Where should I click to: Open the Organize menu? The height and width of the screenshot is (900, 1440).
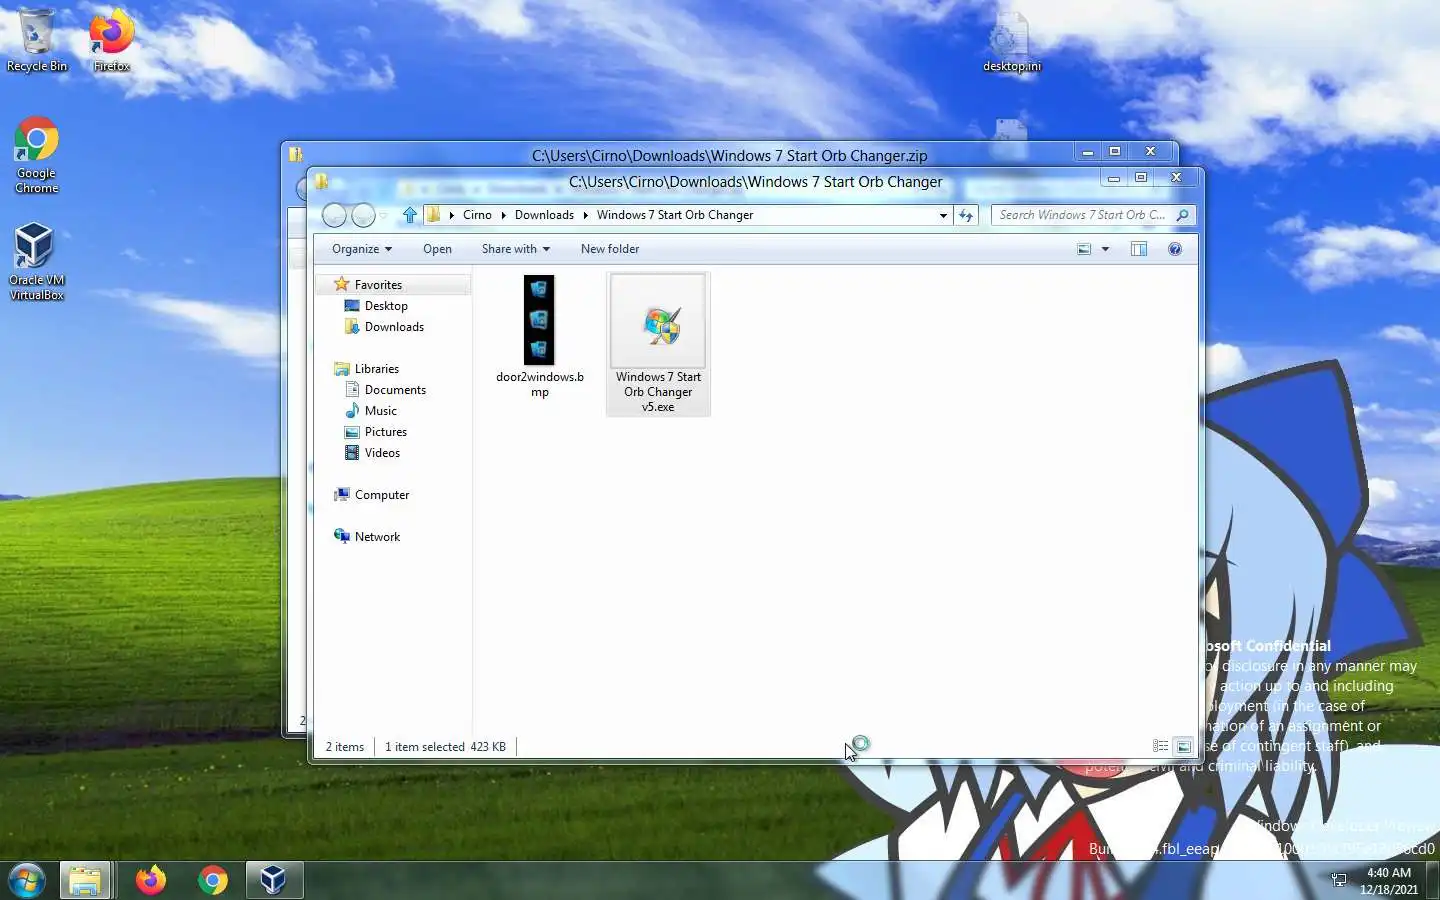coord(362,249)
